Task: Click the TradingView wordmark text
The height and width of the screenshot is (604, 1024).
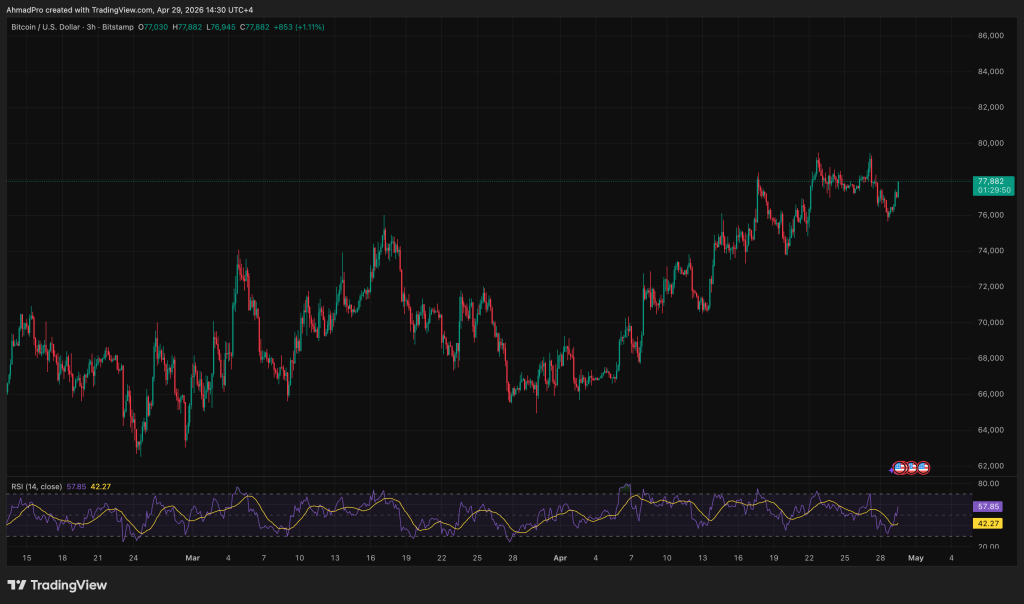Action: click(x=69, y=585)
